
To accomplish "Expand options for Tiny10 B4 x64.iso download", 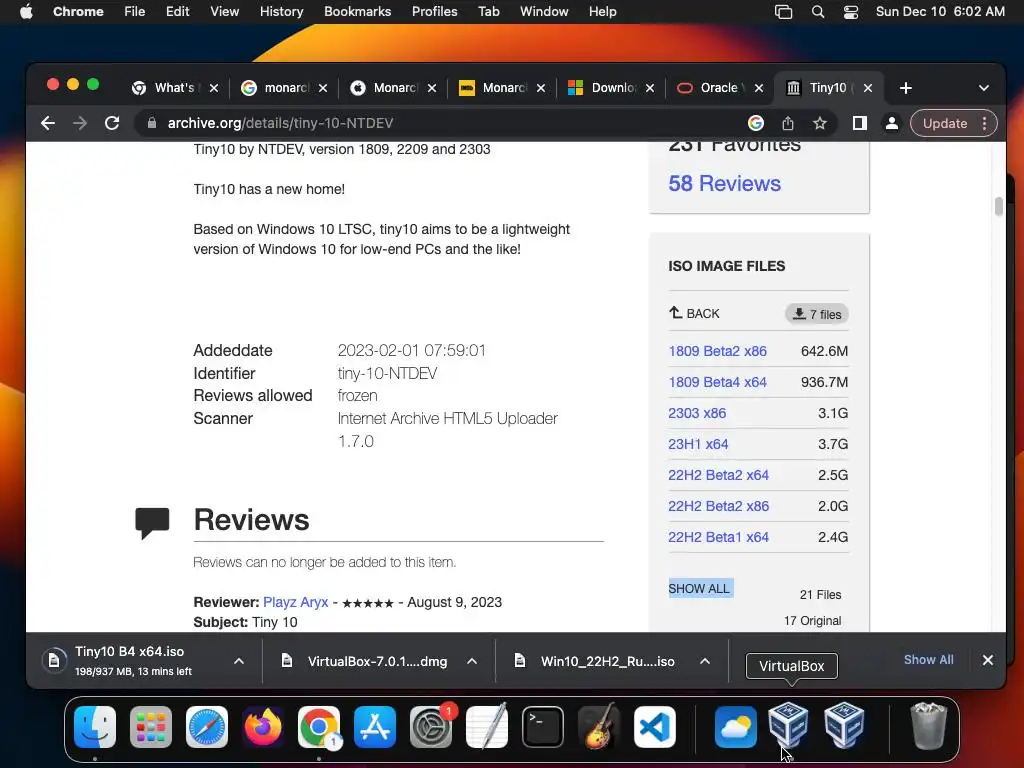I will (239, 661).
